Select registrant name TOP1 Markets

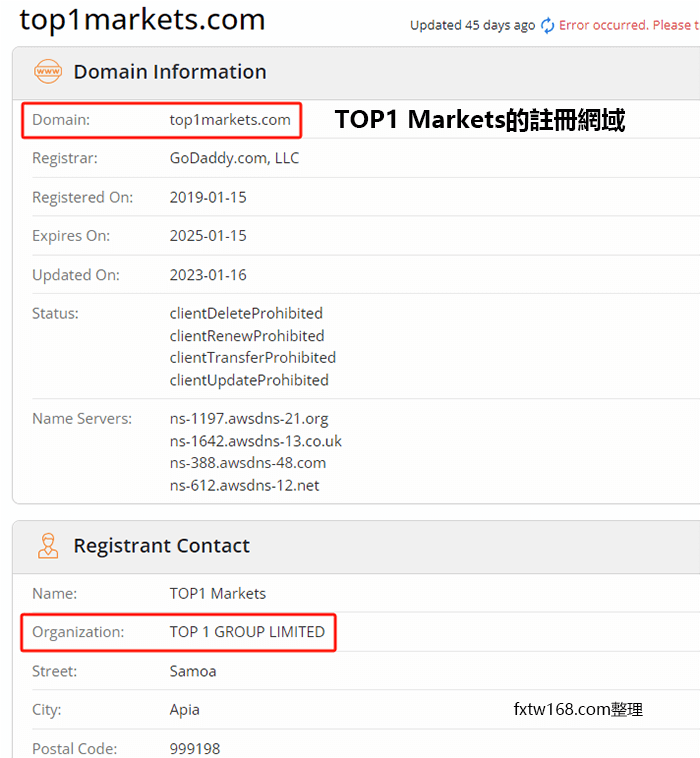coord(218,593)
